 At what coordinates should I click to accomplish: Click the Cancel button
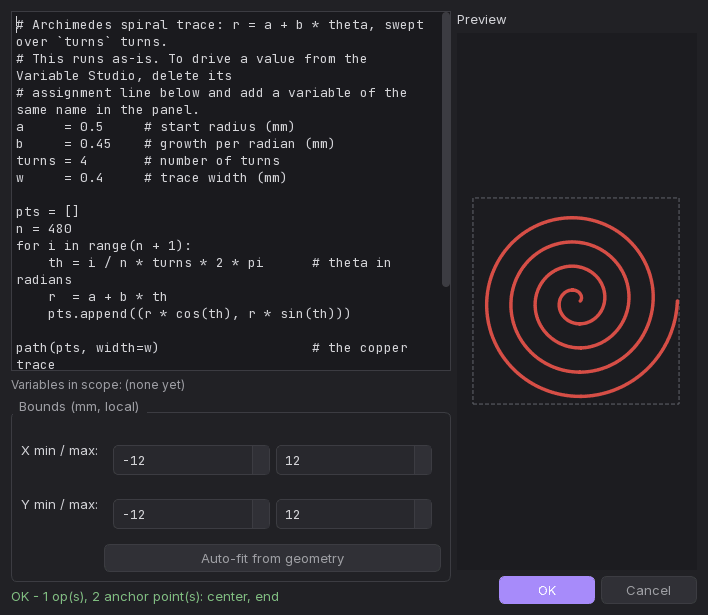point(648,590)
